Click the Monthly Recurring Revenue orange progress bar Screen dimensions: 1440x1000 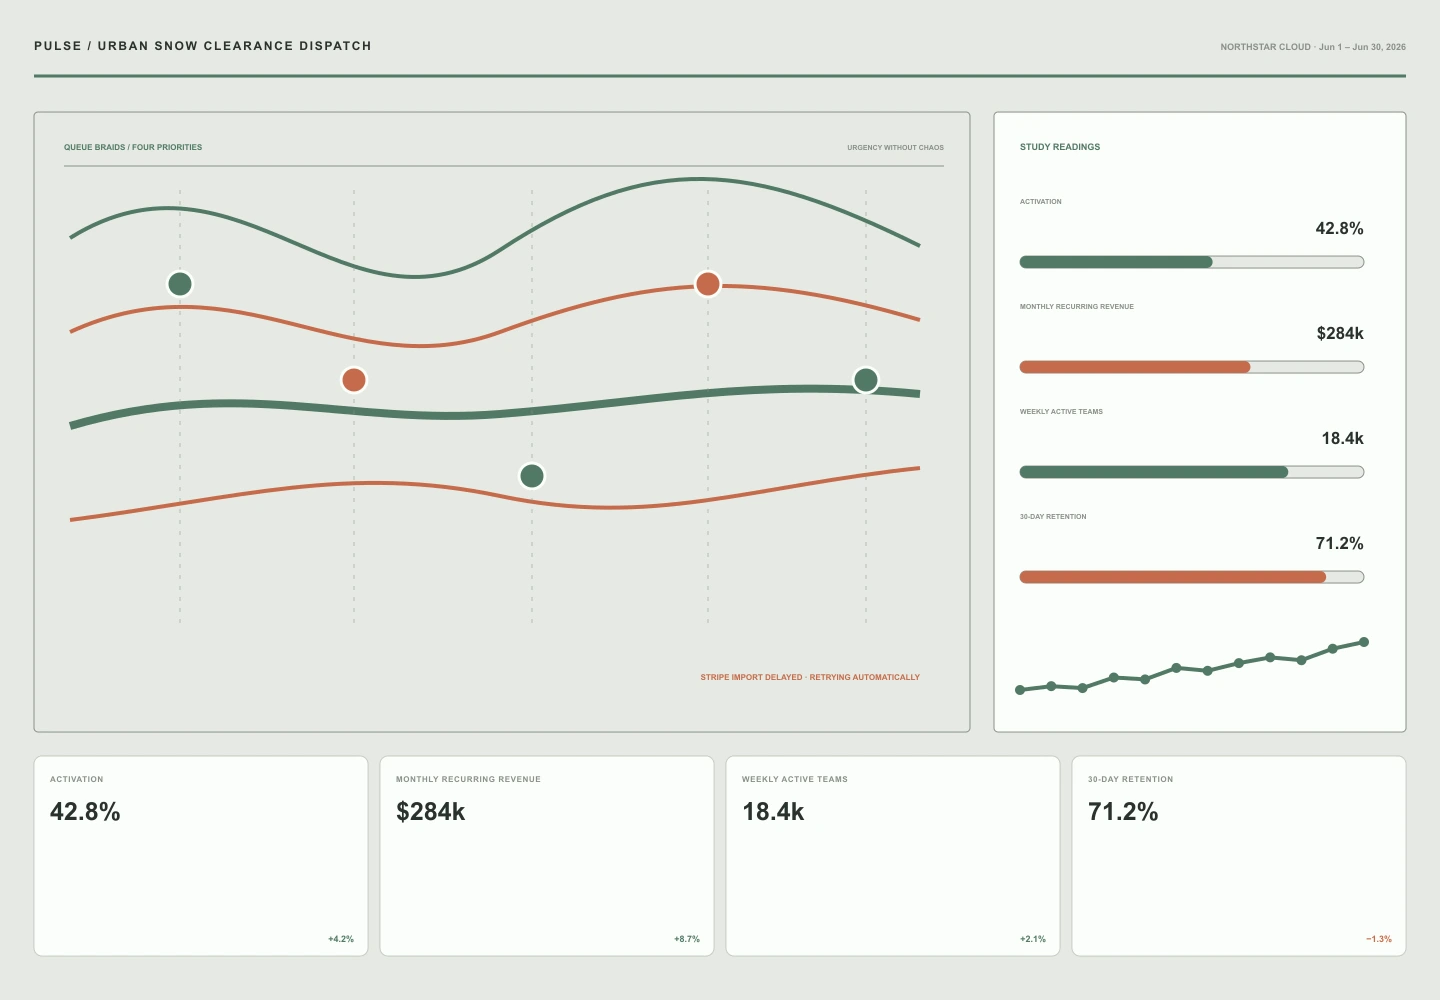[x=1192, y=367]
